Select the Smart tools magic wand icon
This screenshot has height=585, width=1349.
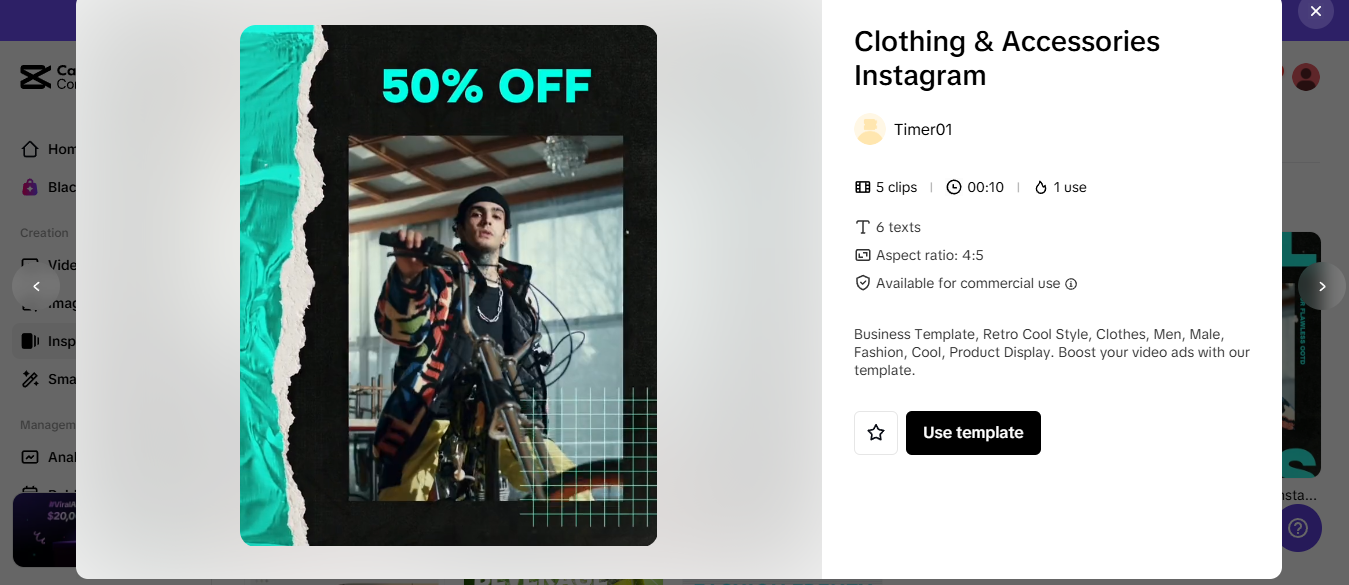coord(30,379)
